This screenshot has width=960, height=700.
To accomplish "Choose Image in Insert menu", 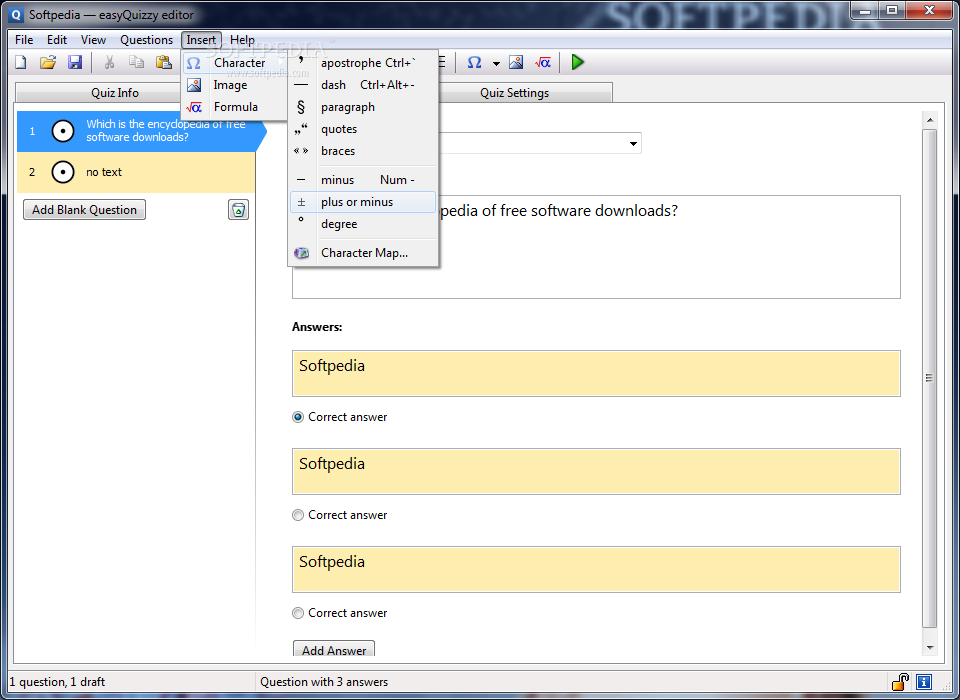I will tap(235, 85).
